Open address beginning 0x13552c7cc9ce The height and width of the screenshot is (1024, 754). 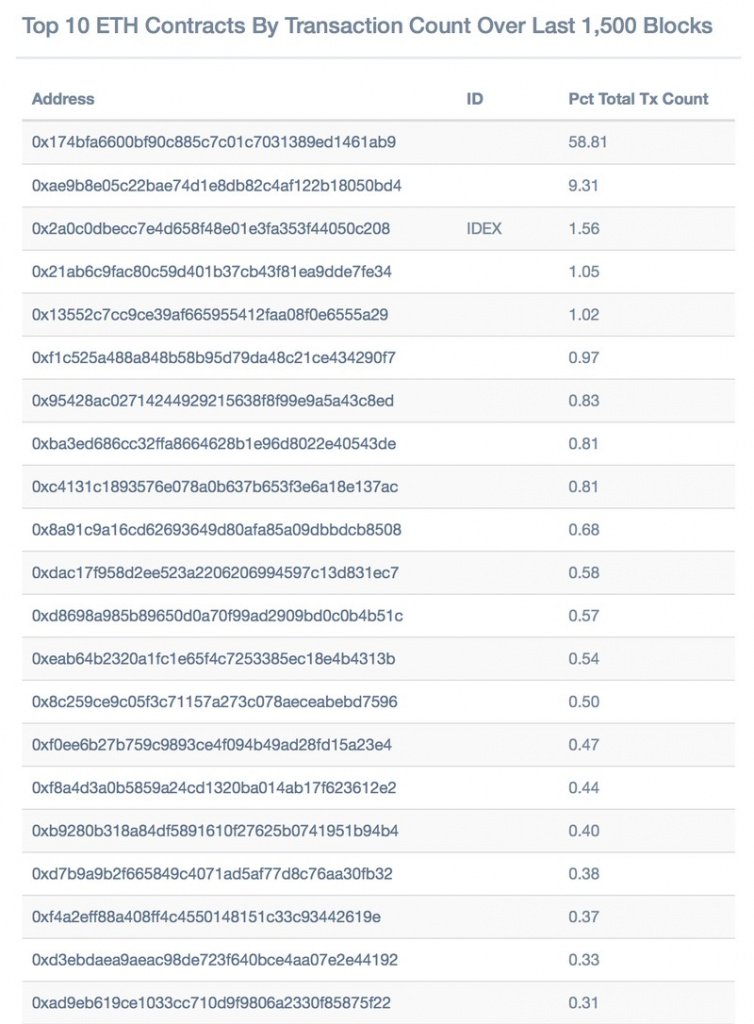pos(210,314)
